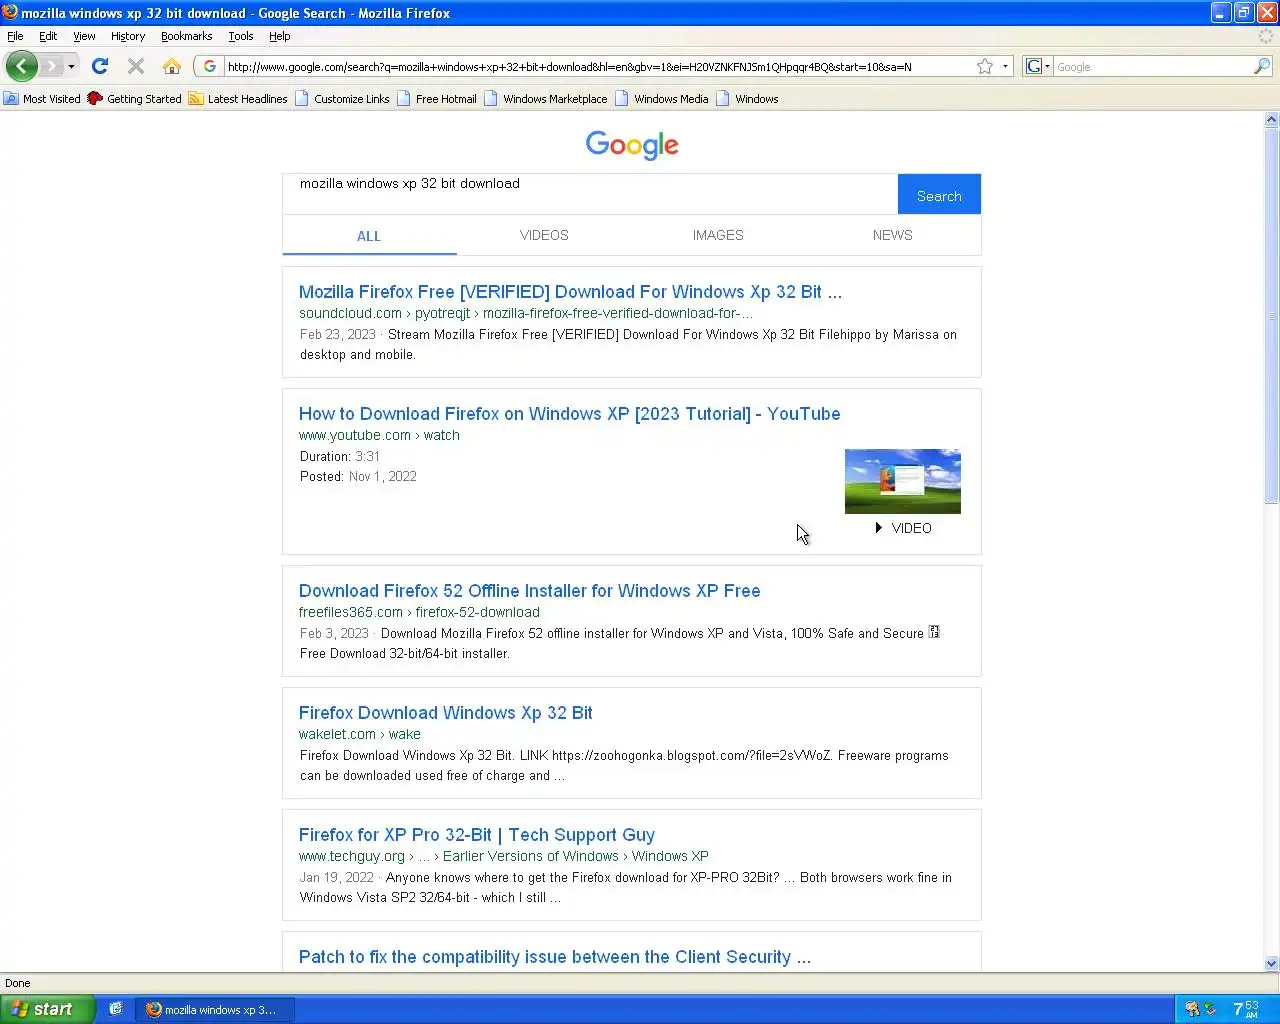Click the Internet Explorer quick launch icon

[116, 1009]
